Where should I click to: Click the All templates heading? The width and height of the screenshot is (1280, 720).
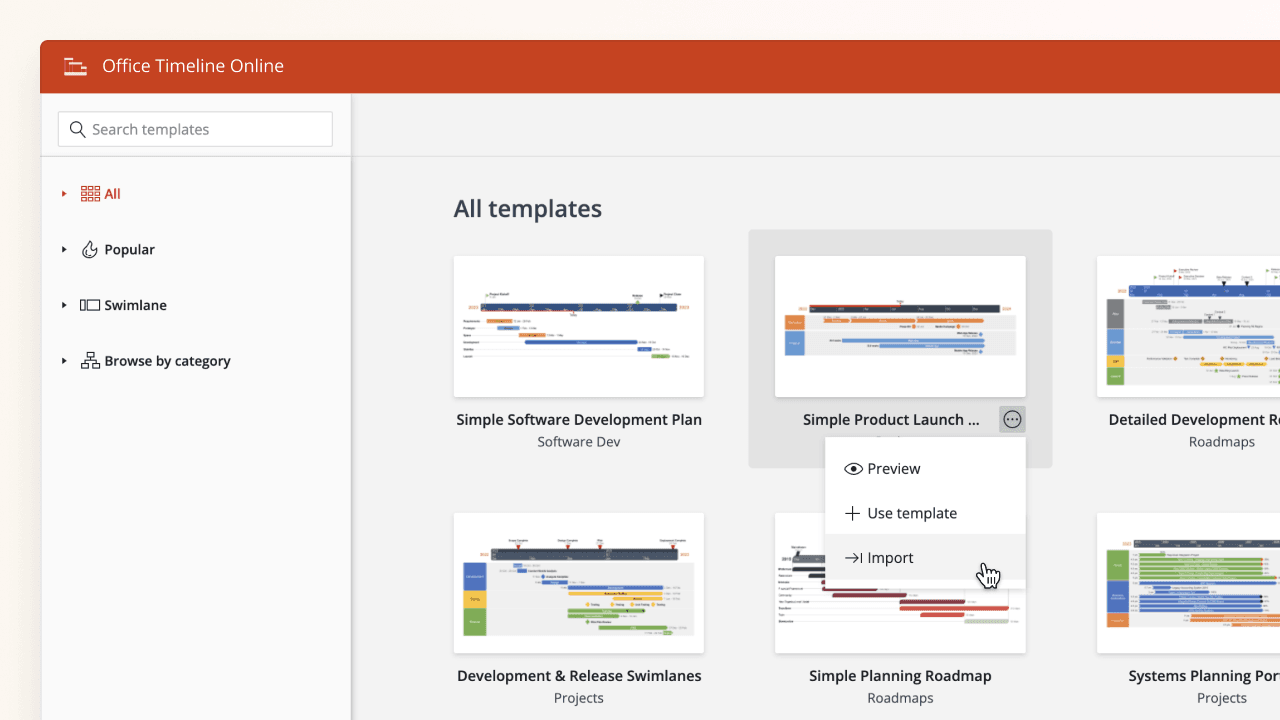(x=528, y=208)
